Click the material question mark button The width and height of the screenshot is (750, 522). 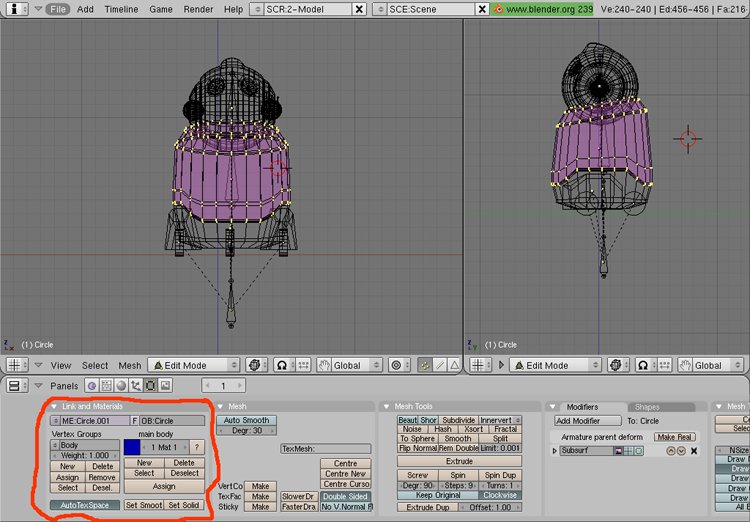pyautogui.click(x=197, y=447)
